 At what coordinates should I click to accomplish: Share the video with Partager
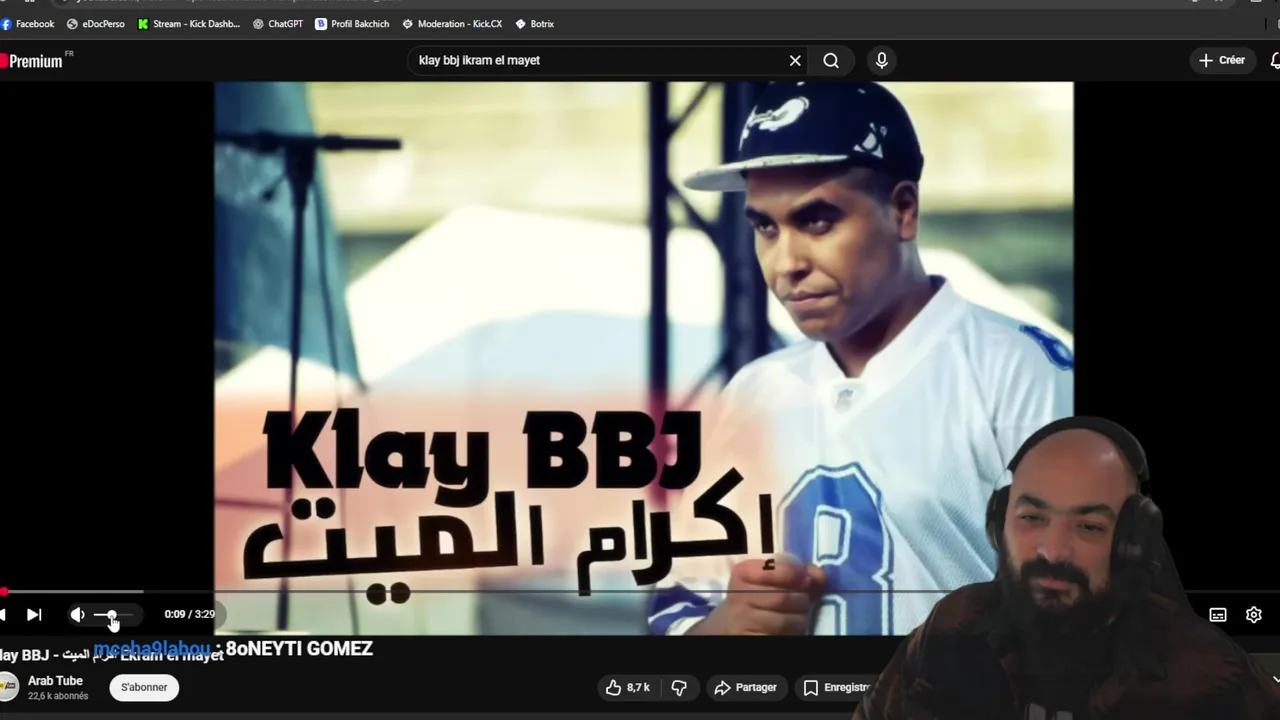click(x=746, y=687)
